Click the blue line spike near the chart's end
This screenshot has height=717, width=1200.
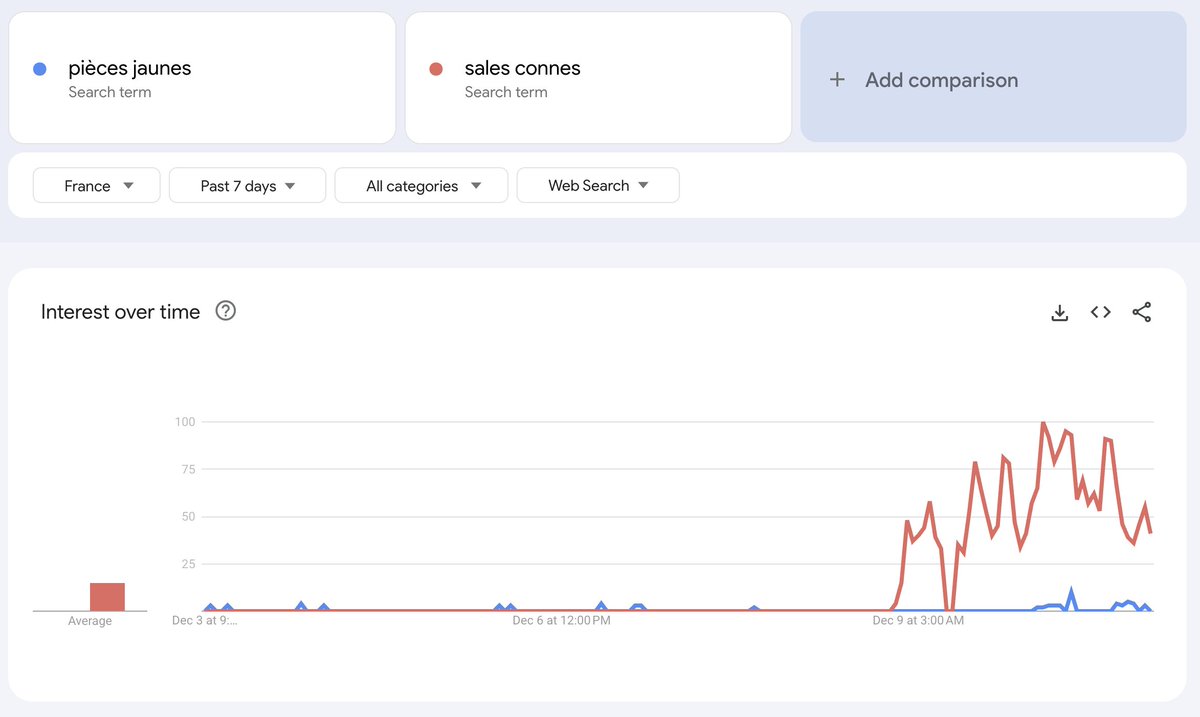point(1071,592)
